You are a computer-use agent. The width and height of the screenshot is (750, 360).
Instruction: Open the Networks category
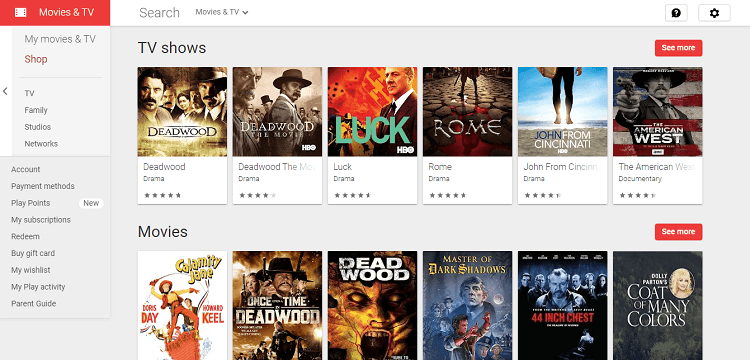pos(41,143)
